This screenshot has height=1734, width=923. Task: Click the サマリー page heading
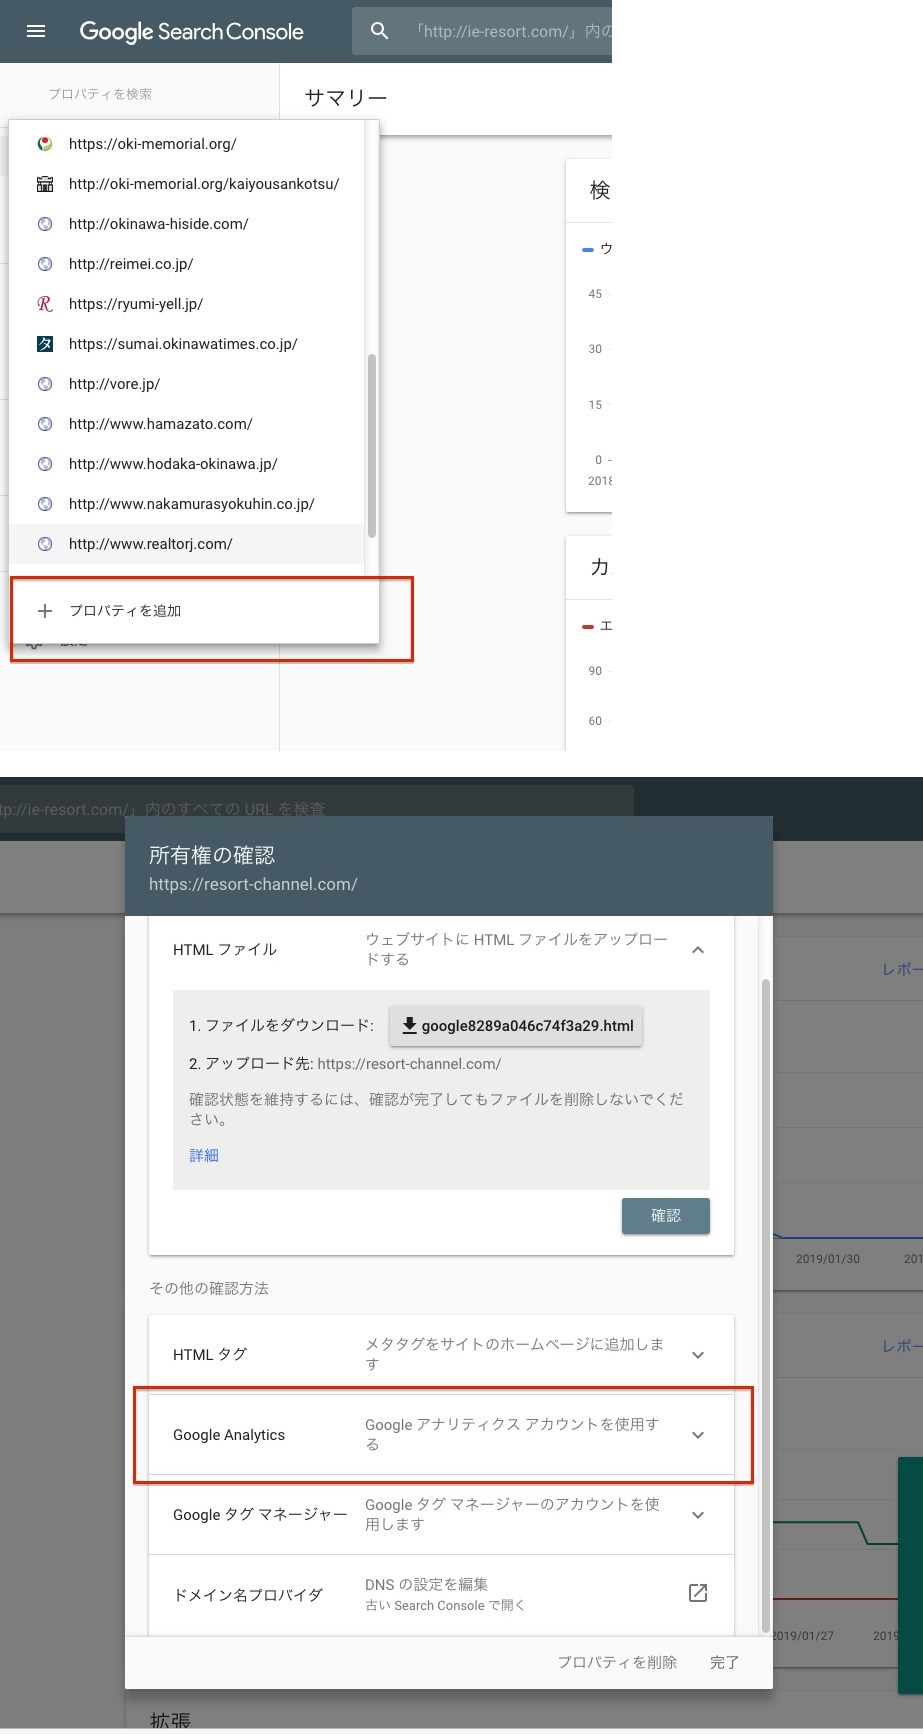click(345, 98)
